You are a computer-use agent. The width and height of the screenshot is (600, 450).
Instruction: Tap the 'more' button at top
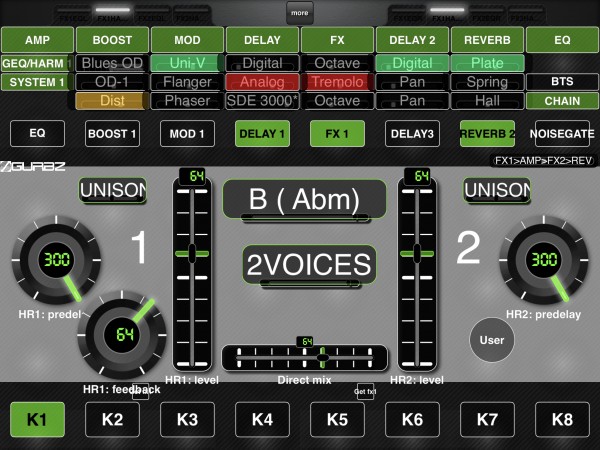point(300,13)
